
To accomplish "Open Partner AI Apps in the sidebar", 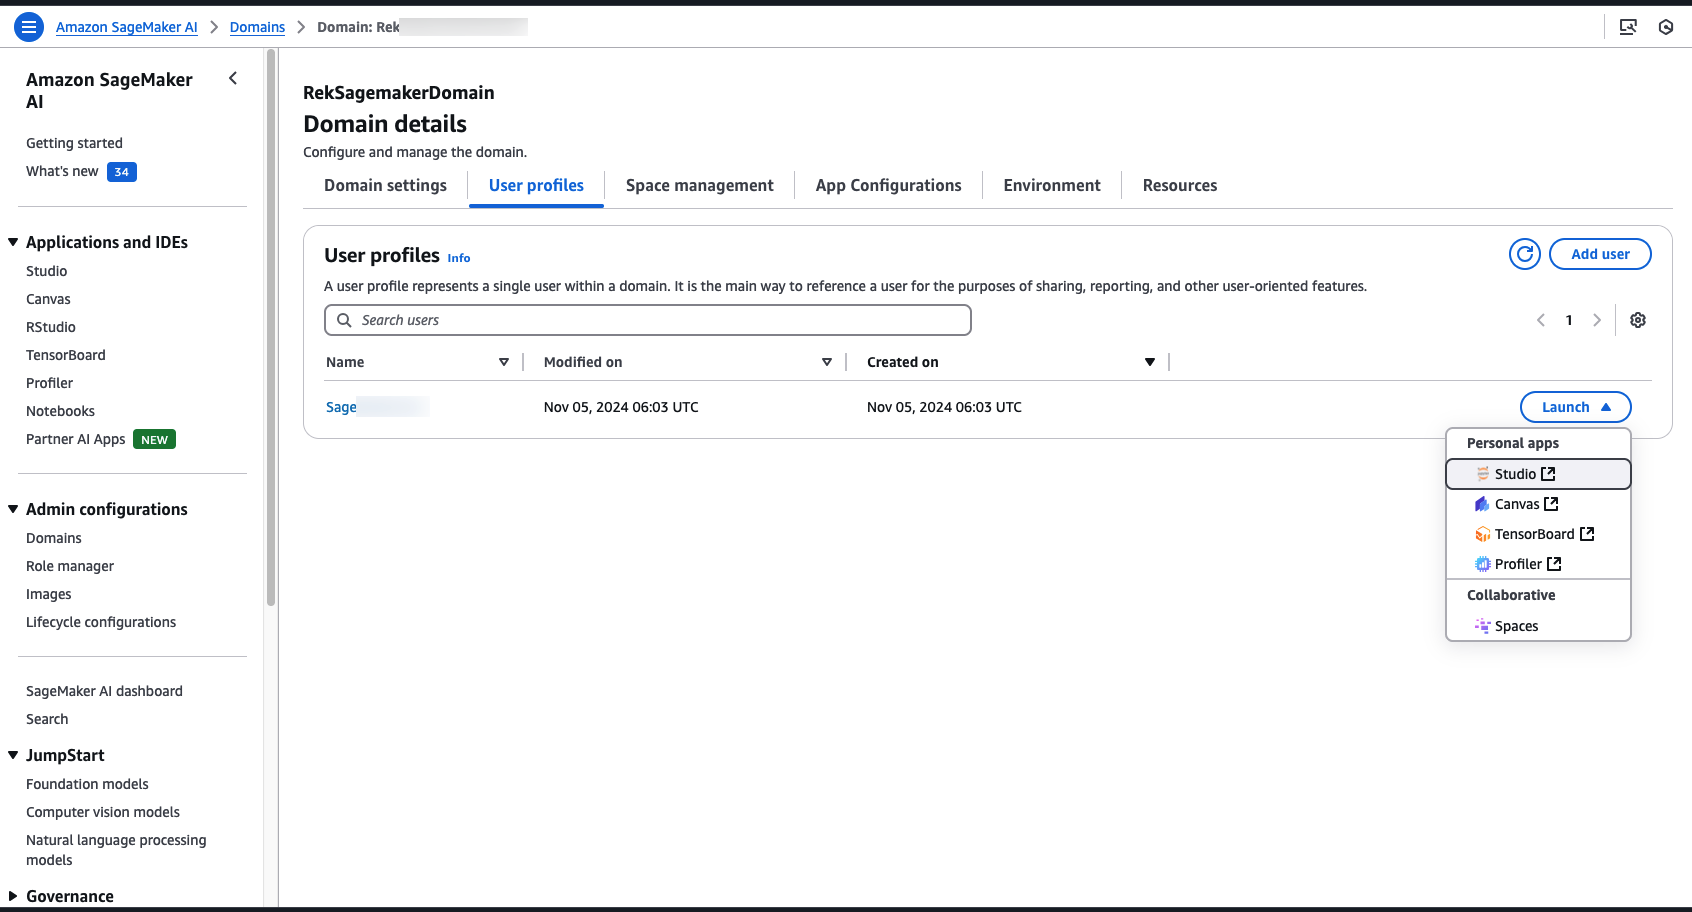I will point(76,439).
